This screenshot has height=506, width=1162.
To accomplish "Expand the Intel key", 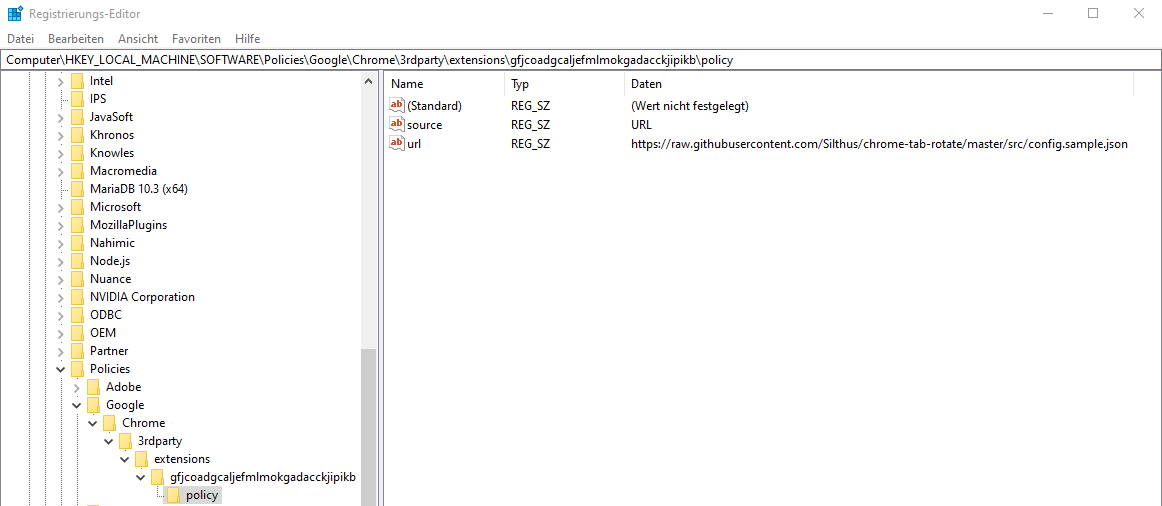I will [x=61, y=81].
